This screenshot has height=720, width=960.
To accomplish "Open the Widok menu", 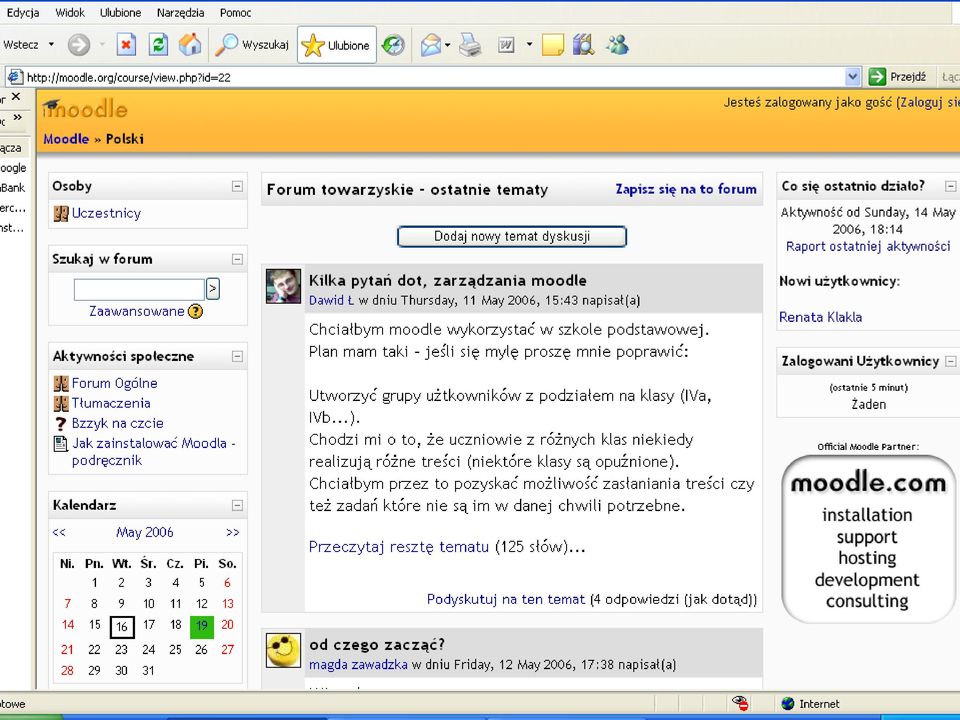I will pos(70,12).
